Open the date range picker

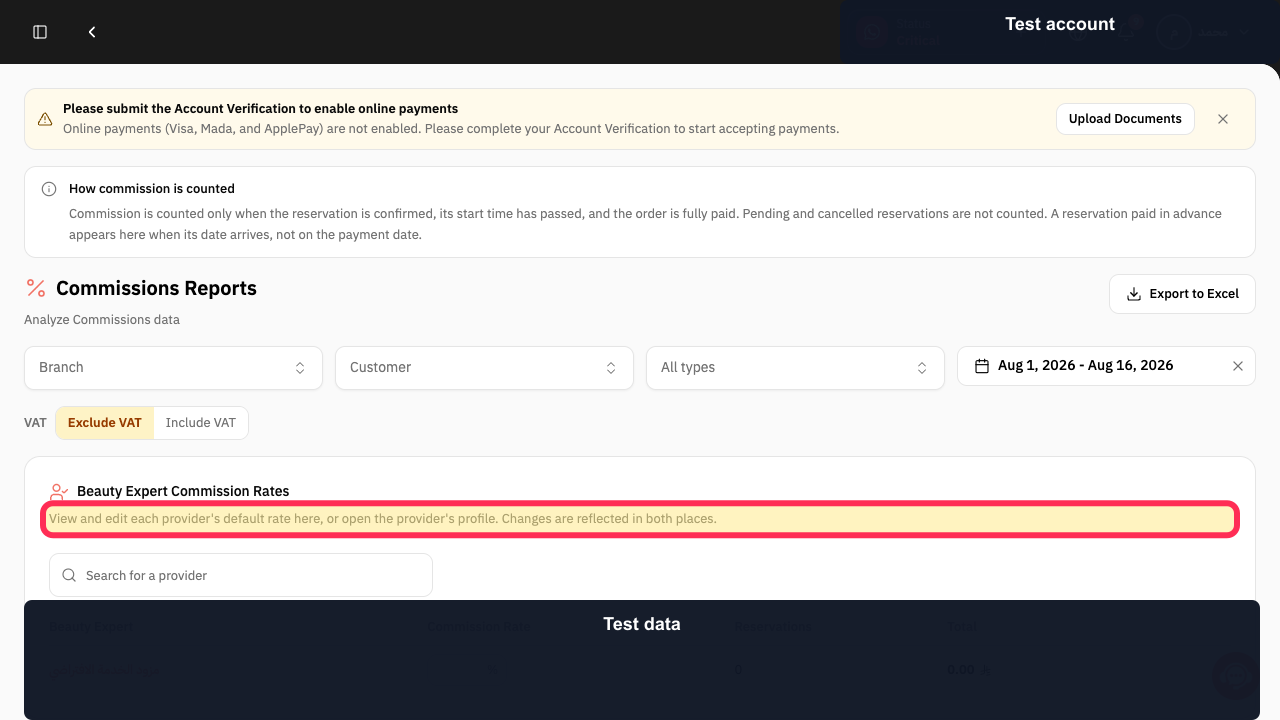(x=1106, y=366)
